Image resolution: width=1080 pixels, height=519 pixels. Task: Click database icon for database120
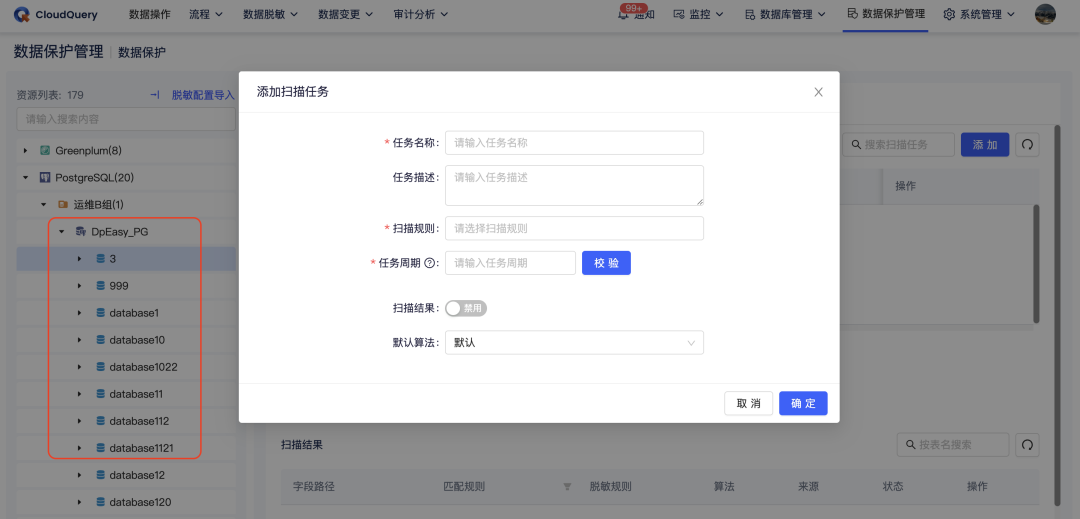pos(101,502)
